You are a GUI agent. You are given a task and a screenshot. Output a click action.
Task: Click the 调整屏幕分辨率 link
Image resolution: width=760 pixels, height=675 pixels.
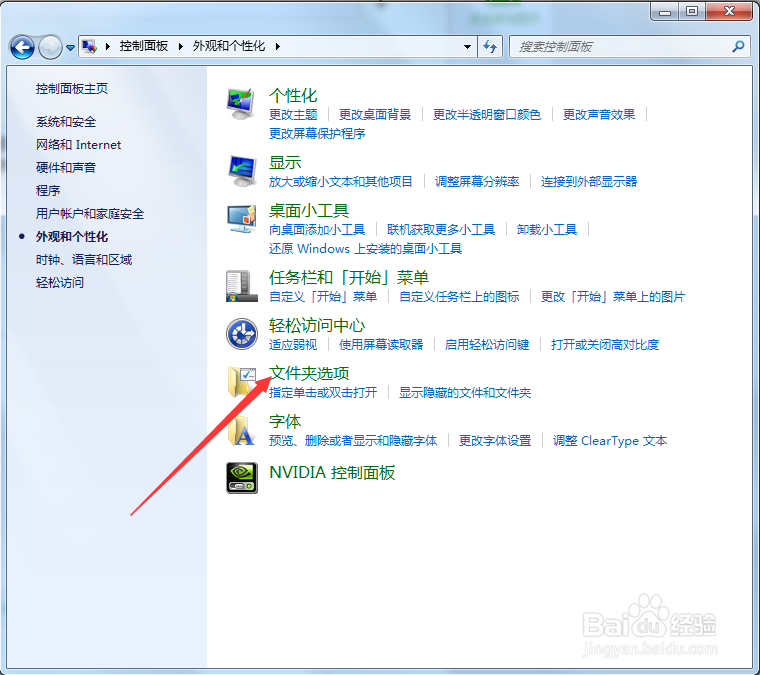coord(477,182)
